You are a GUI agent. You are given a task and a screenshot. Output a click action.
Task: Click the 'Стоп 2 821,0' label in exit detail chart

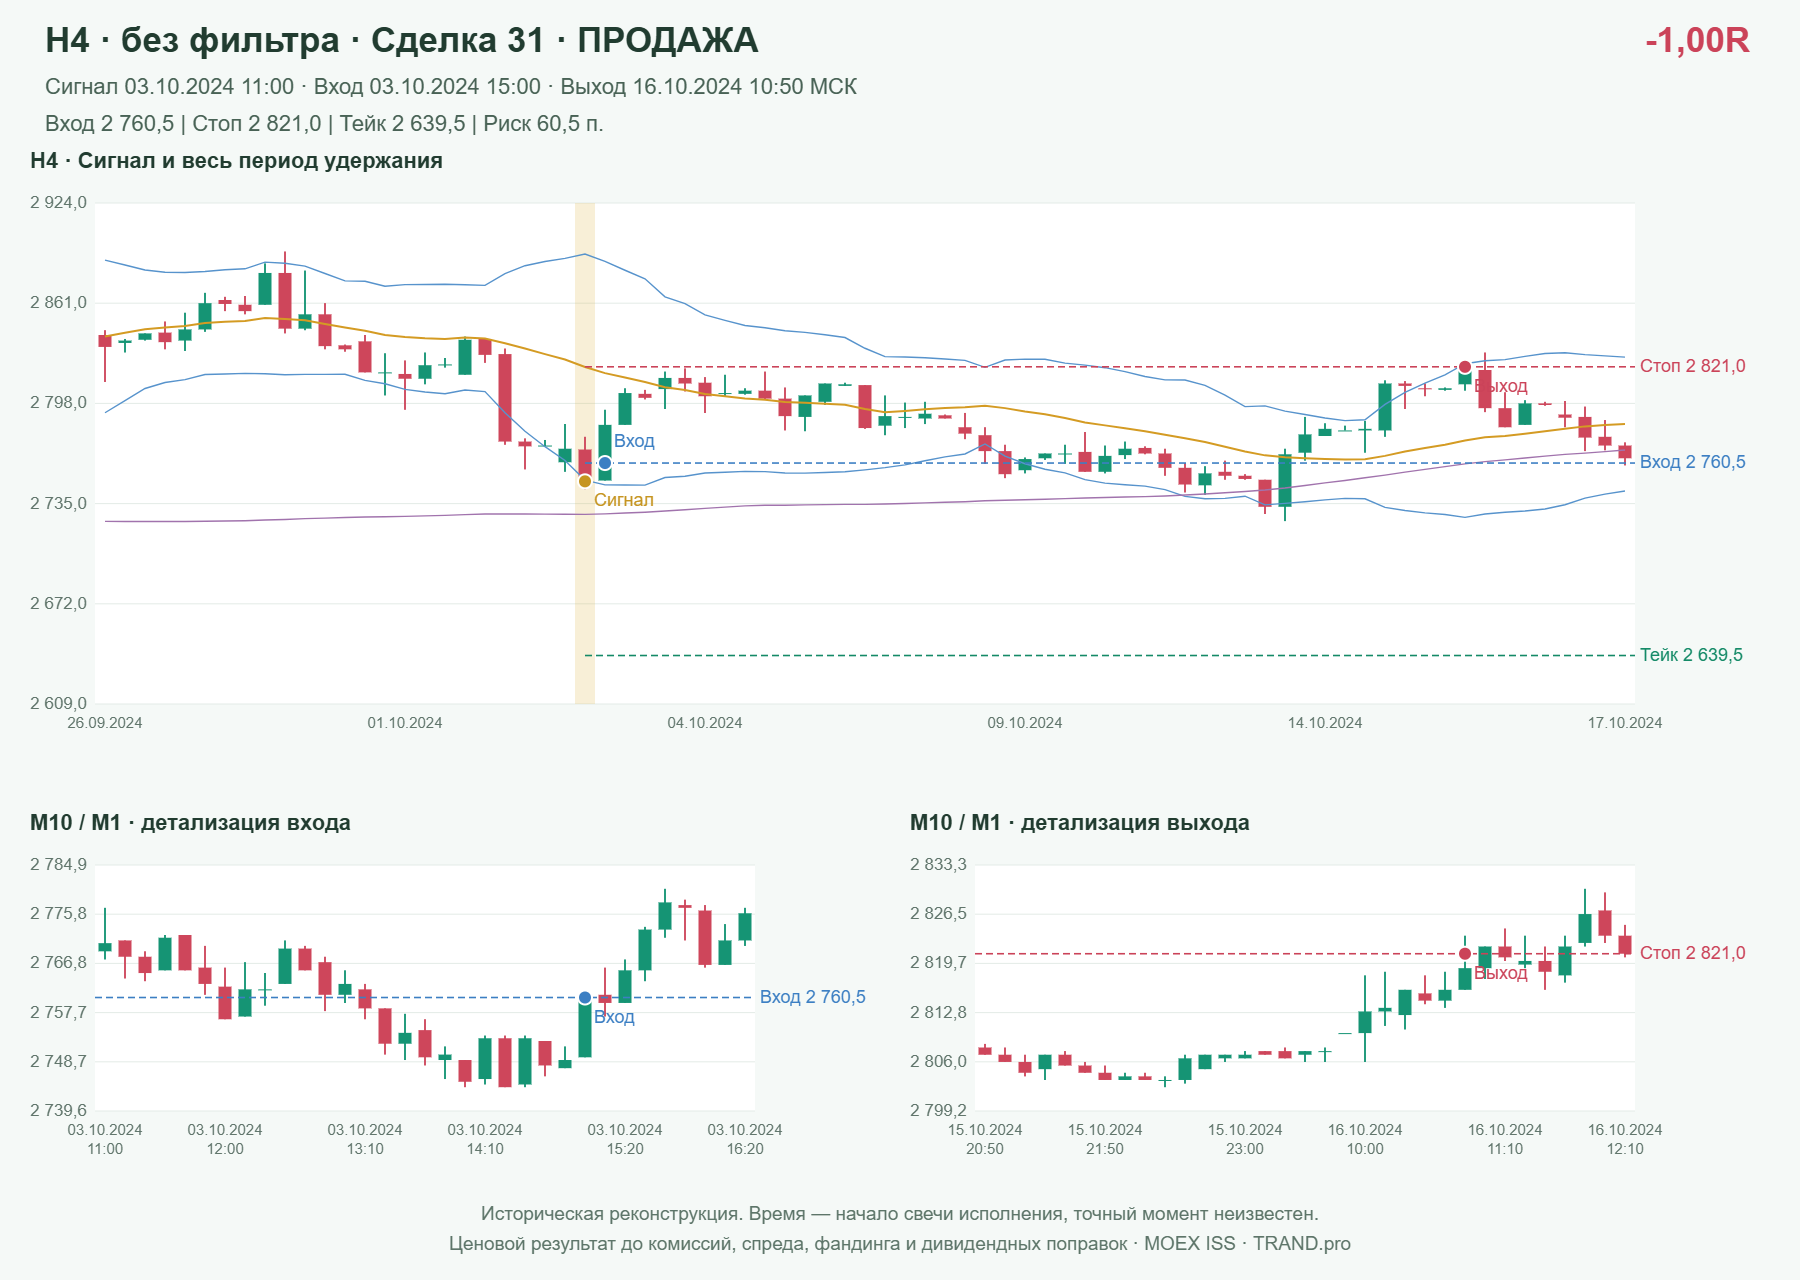[x=1692, y=953]
